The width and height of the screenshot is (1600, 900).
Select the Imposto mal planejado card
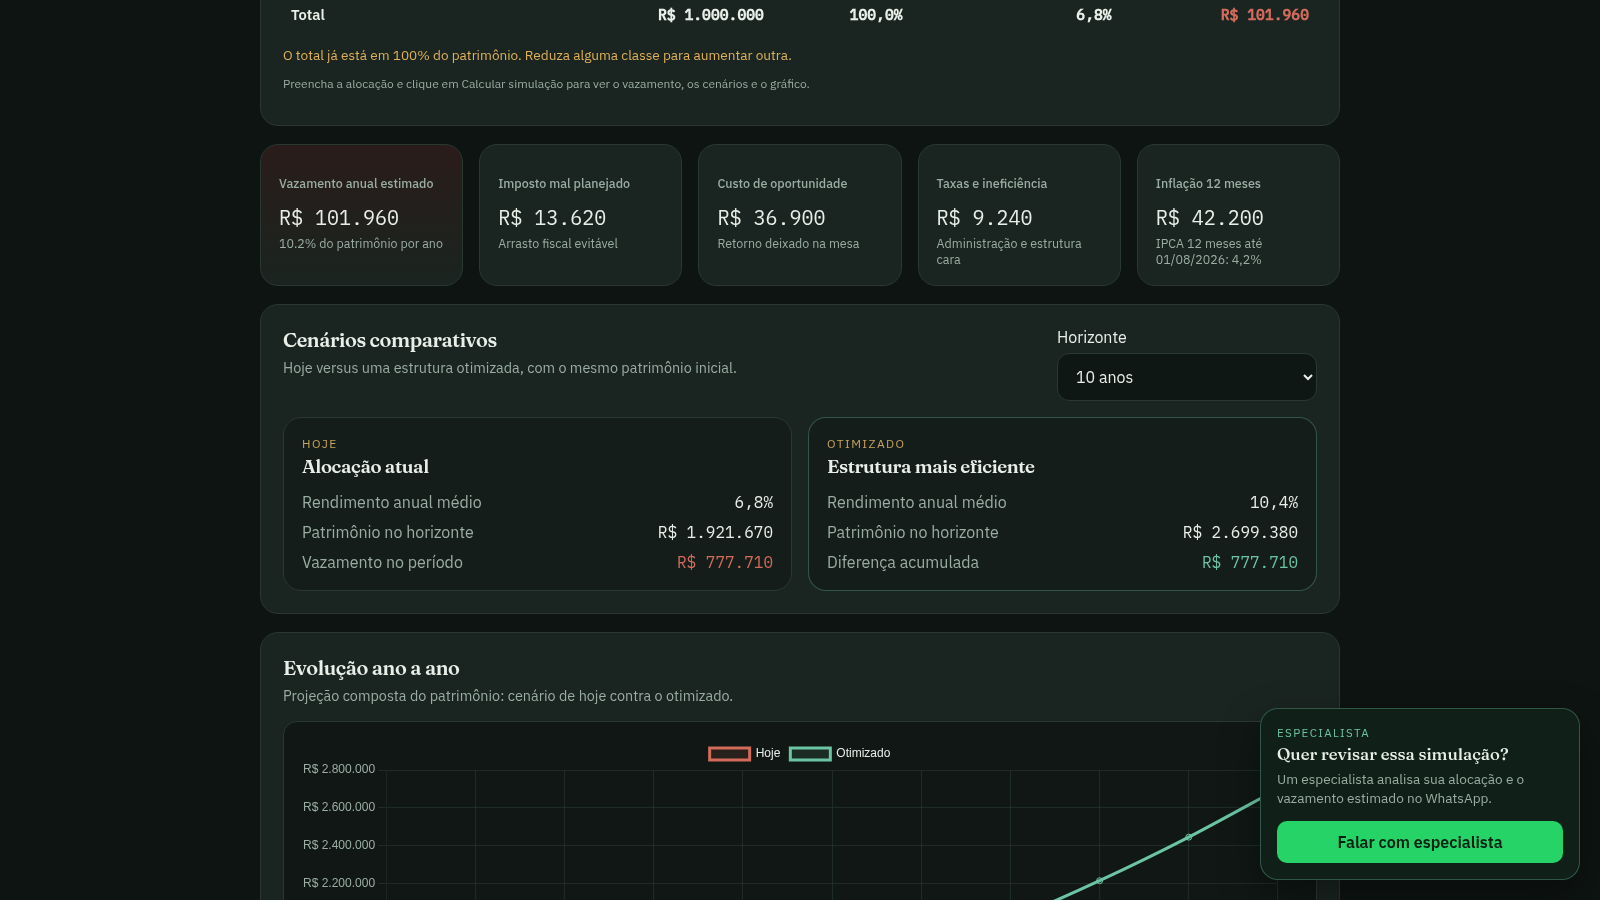coord(580,215)
